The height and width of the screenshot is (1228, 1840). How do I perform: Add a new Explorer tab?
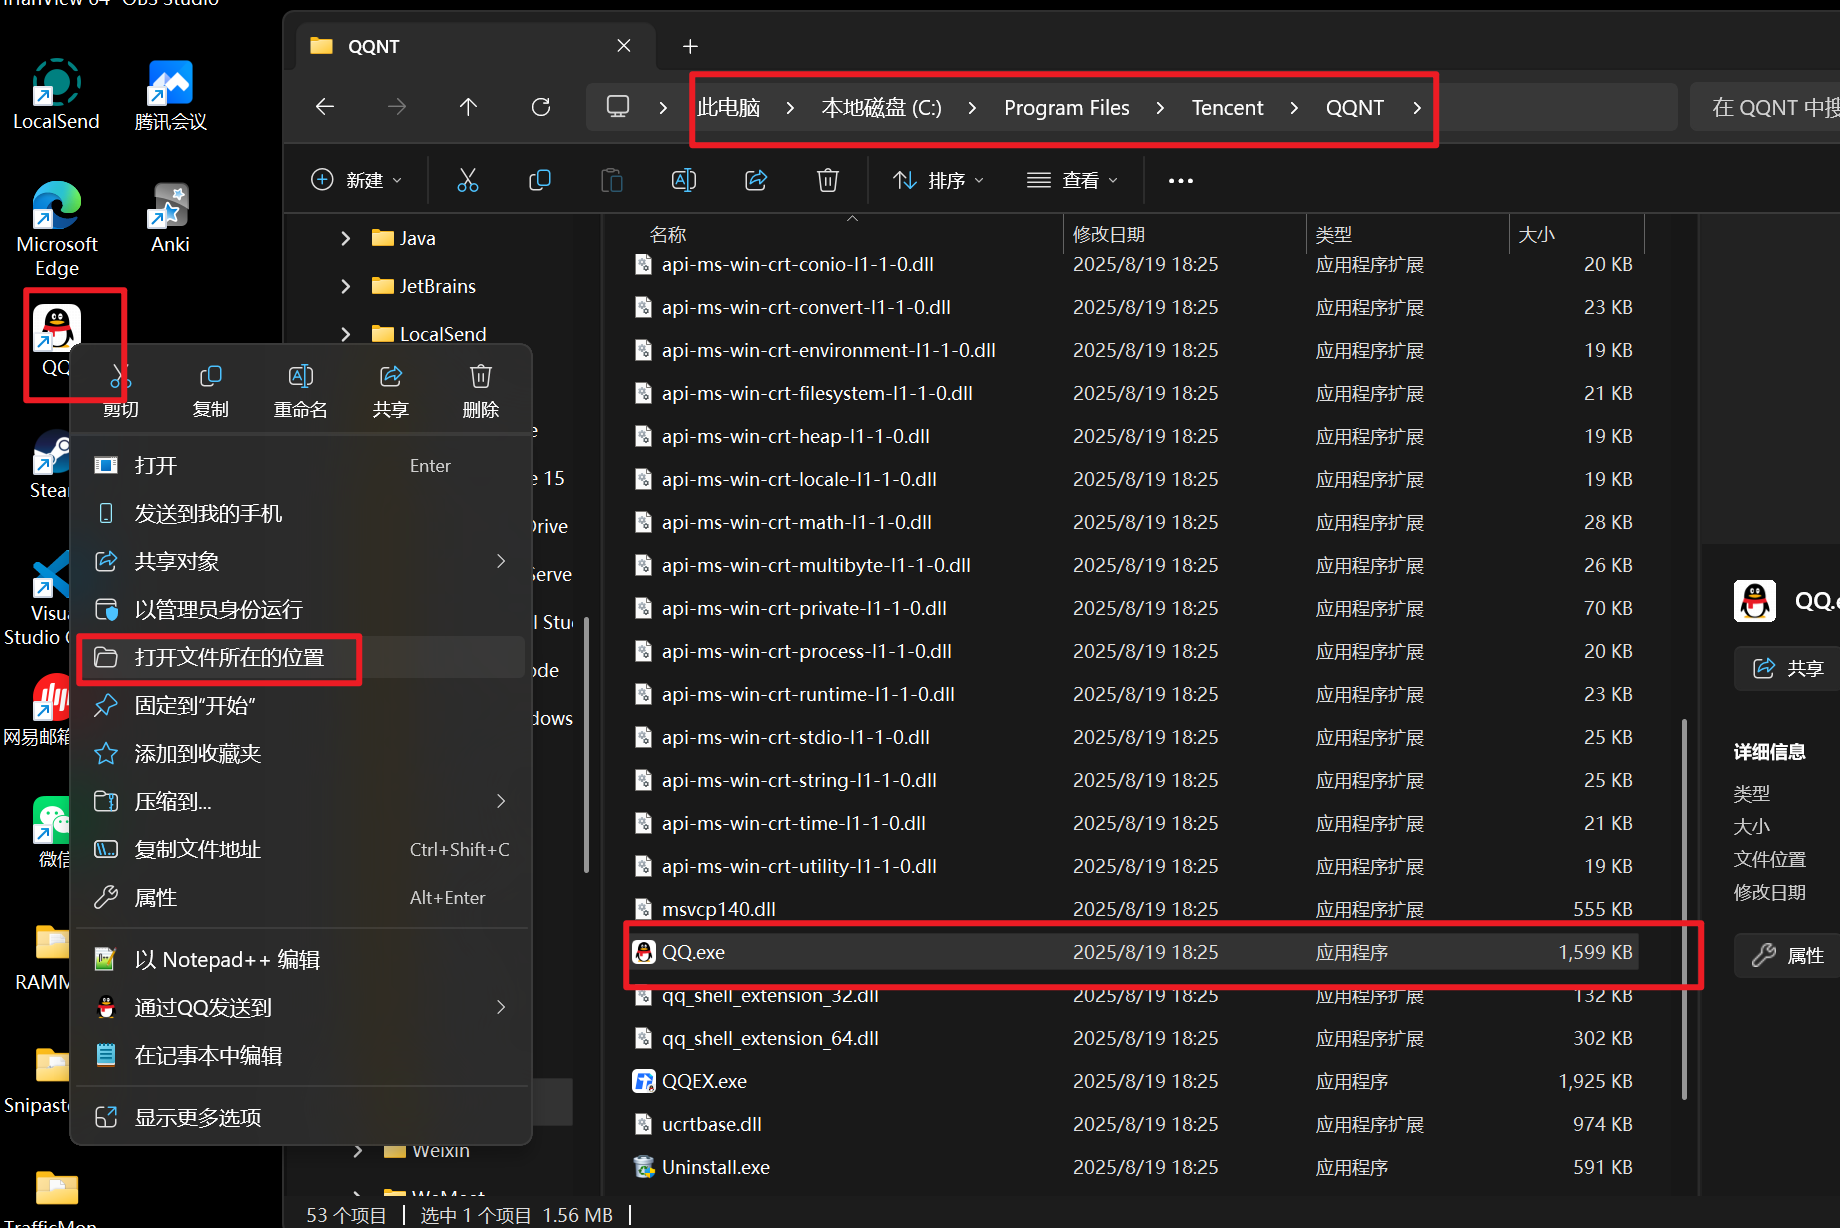(x=690, y=46)
